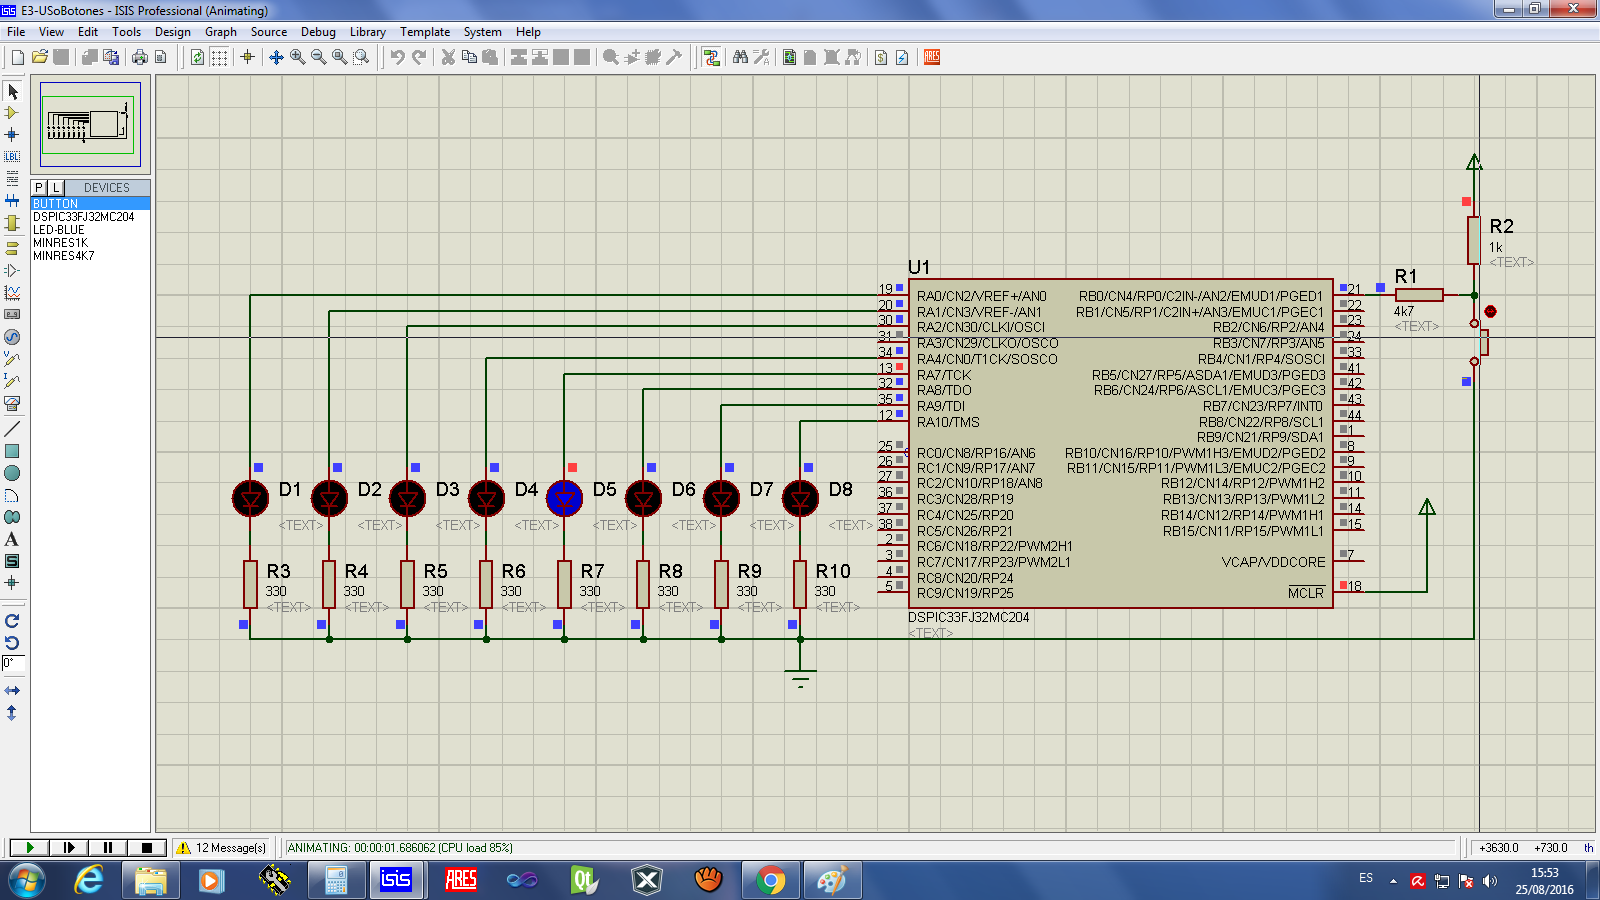Select the 2D circle graphics tool
The width and height of the screenshot is (1600, 900).
(12, 473)
